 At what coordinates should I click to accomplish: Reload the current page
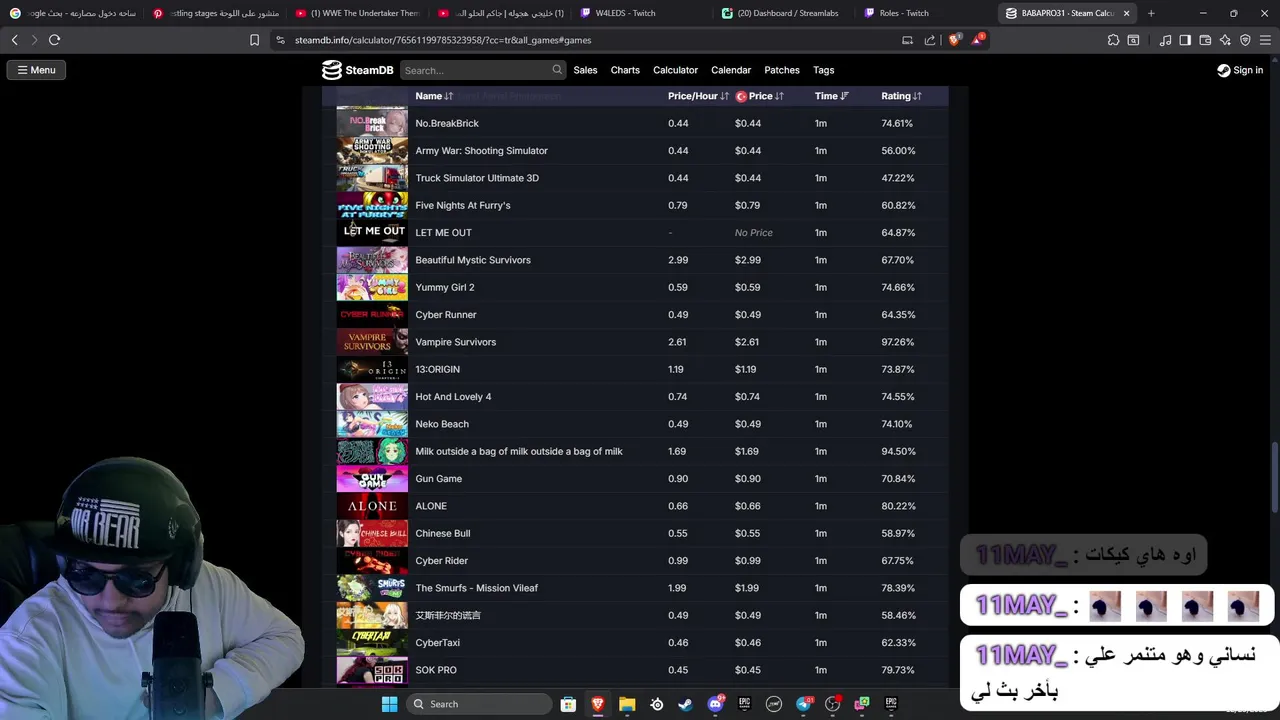pyautogui.click(x=54, y=40)
